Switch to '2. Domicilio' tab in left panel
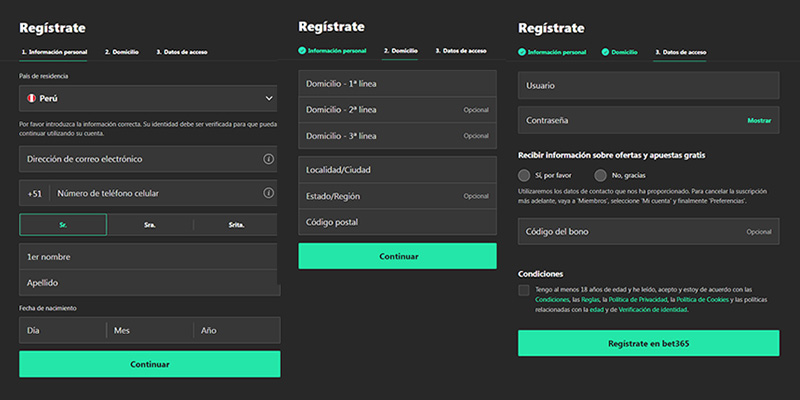The width and height of the screenshot is (800, 400). (121, 52)
